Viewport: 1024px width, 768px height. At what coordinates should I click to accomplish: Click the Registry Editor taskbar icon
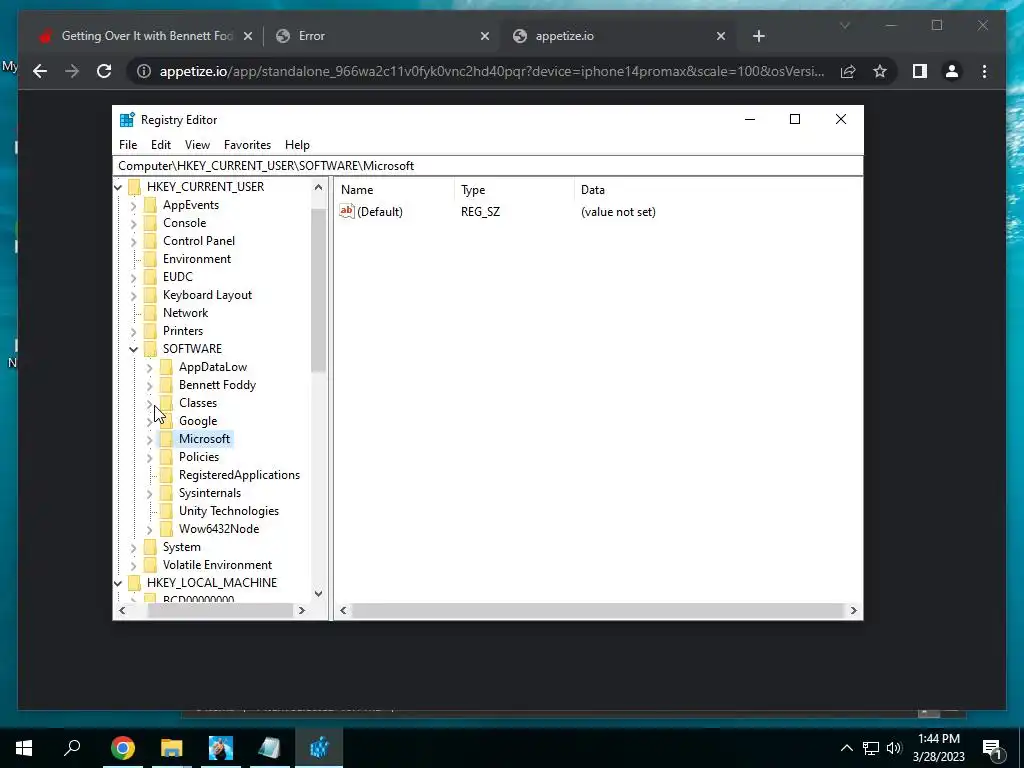319,748
